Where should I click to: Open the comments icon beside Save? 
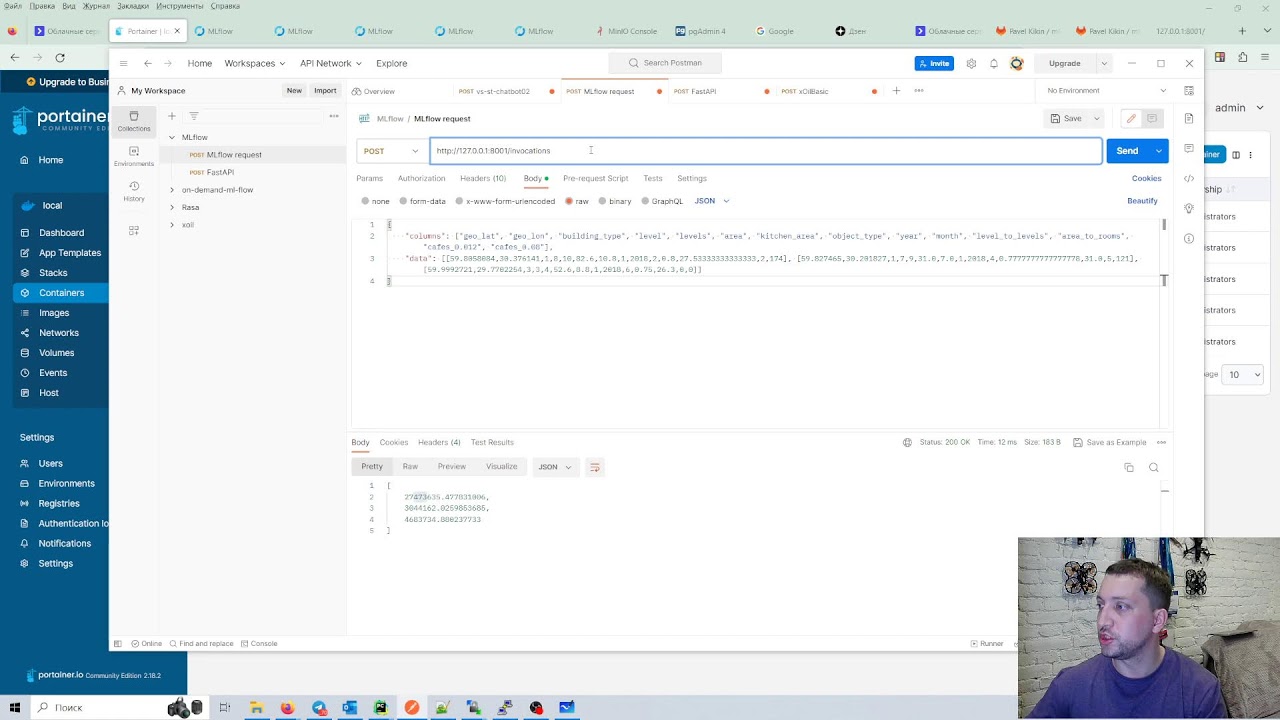[1152, 118]
